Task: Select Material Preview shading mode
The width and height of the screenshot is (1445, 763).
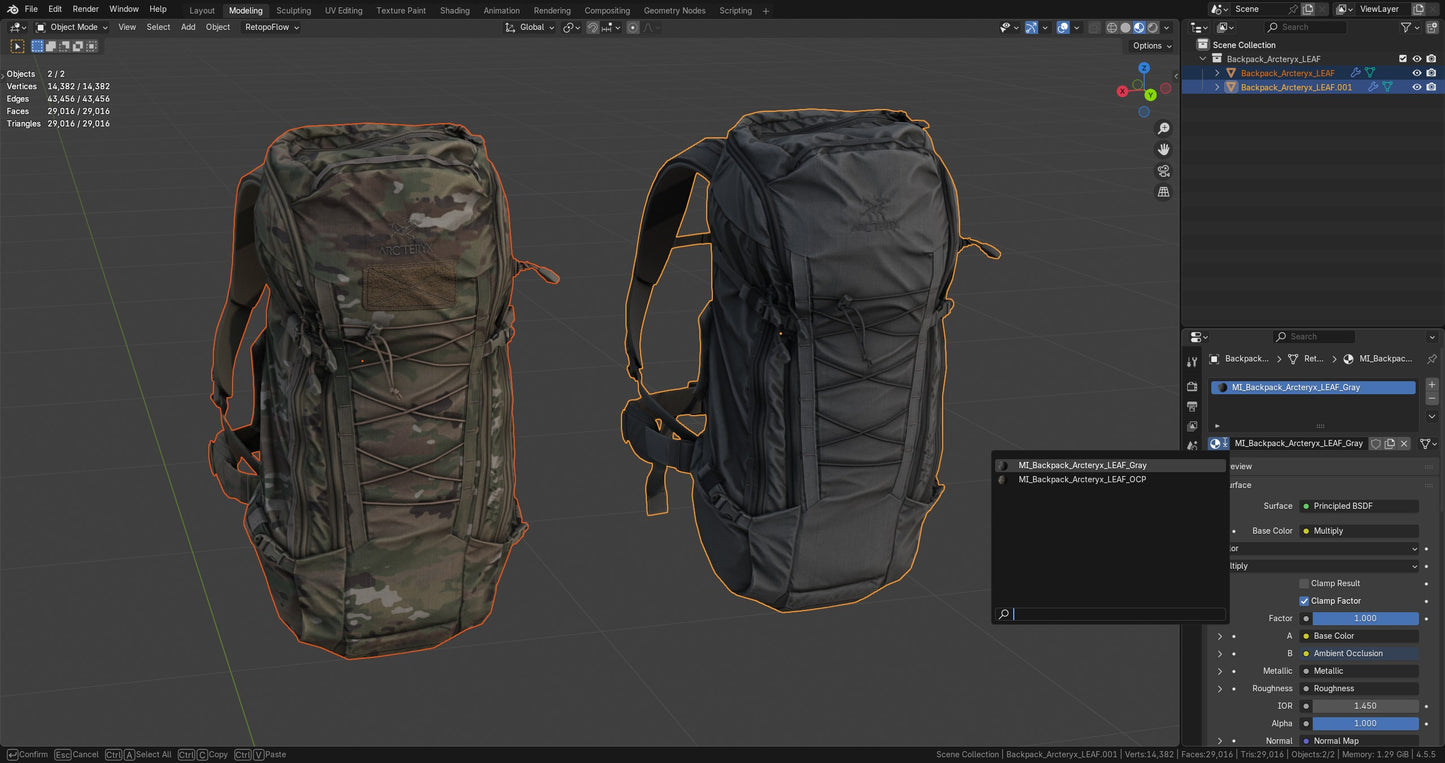Action: (1140, 27)
